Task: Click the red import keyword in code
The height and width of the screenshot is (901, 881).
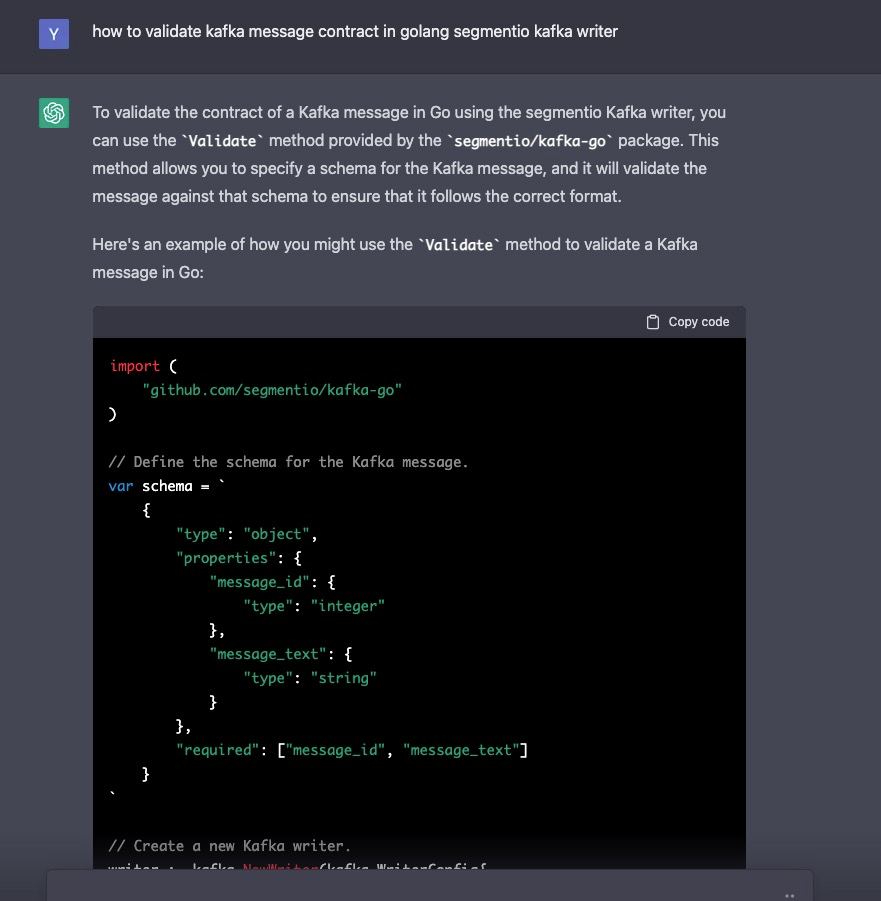Action: [x=134, y=366]
